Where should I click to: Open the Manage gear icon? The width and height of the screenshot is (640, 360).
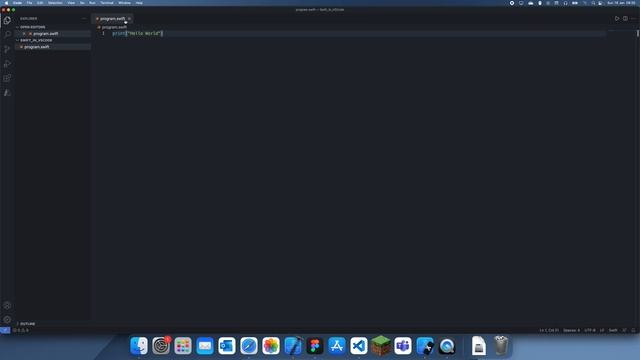7,320
